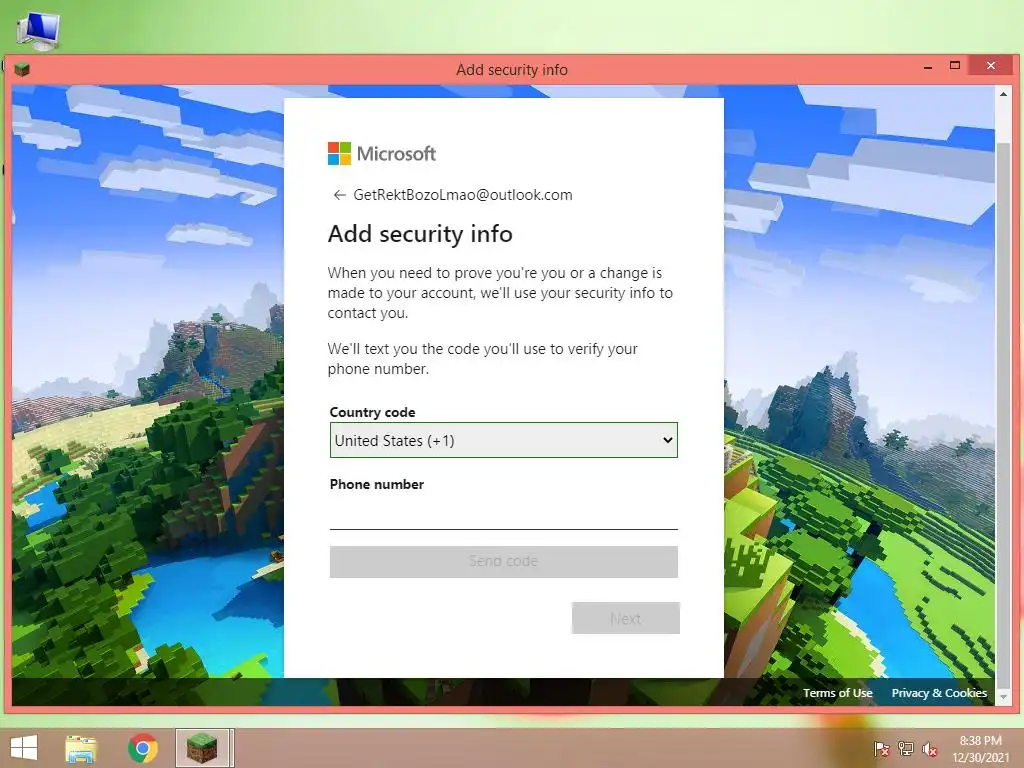Launch Google Chrome from the taskbar
Image resolution: width=1024 pixels, height=768 pixels.
pyautogui.click(x=142, y=748)
